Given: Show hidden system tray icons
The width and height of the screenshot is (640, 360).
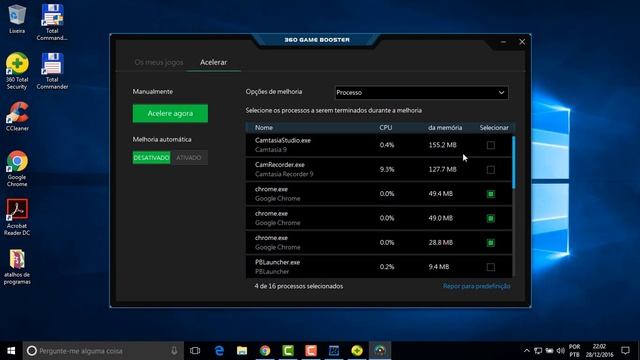Looking at the screenshot, I should click(x=527, y=351).
